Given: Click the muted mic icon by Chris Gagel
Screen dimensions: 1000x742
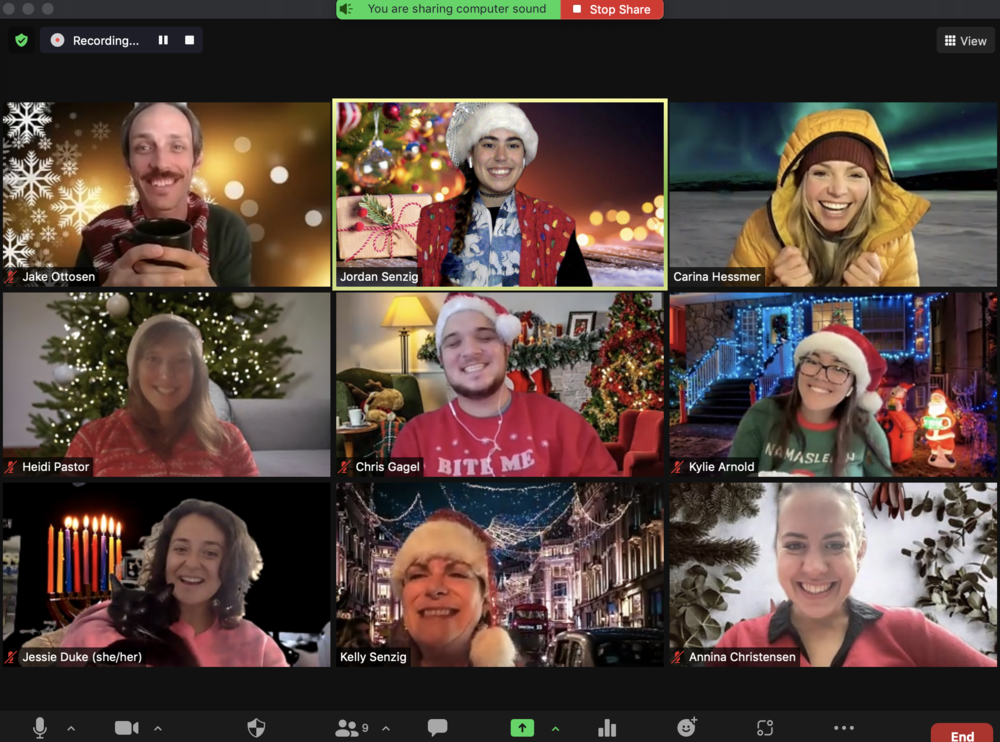Looking at the screenshot, I should [344, 466].
